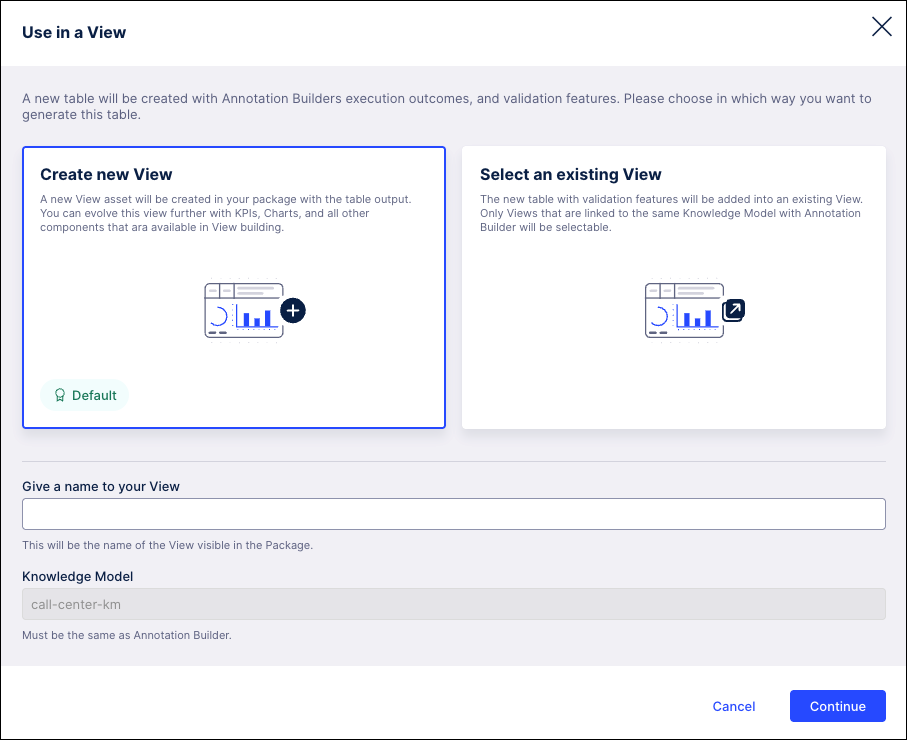Click Cancel to dismiss the dialog
907x740 pixels.
(x=733, y=706)
